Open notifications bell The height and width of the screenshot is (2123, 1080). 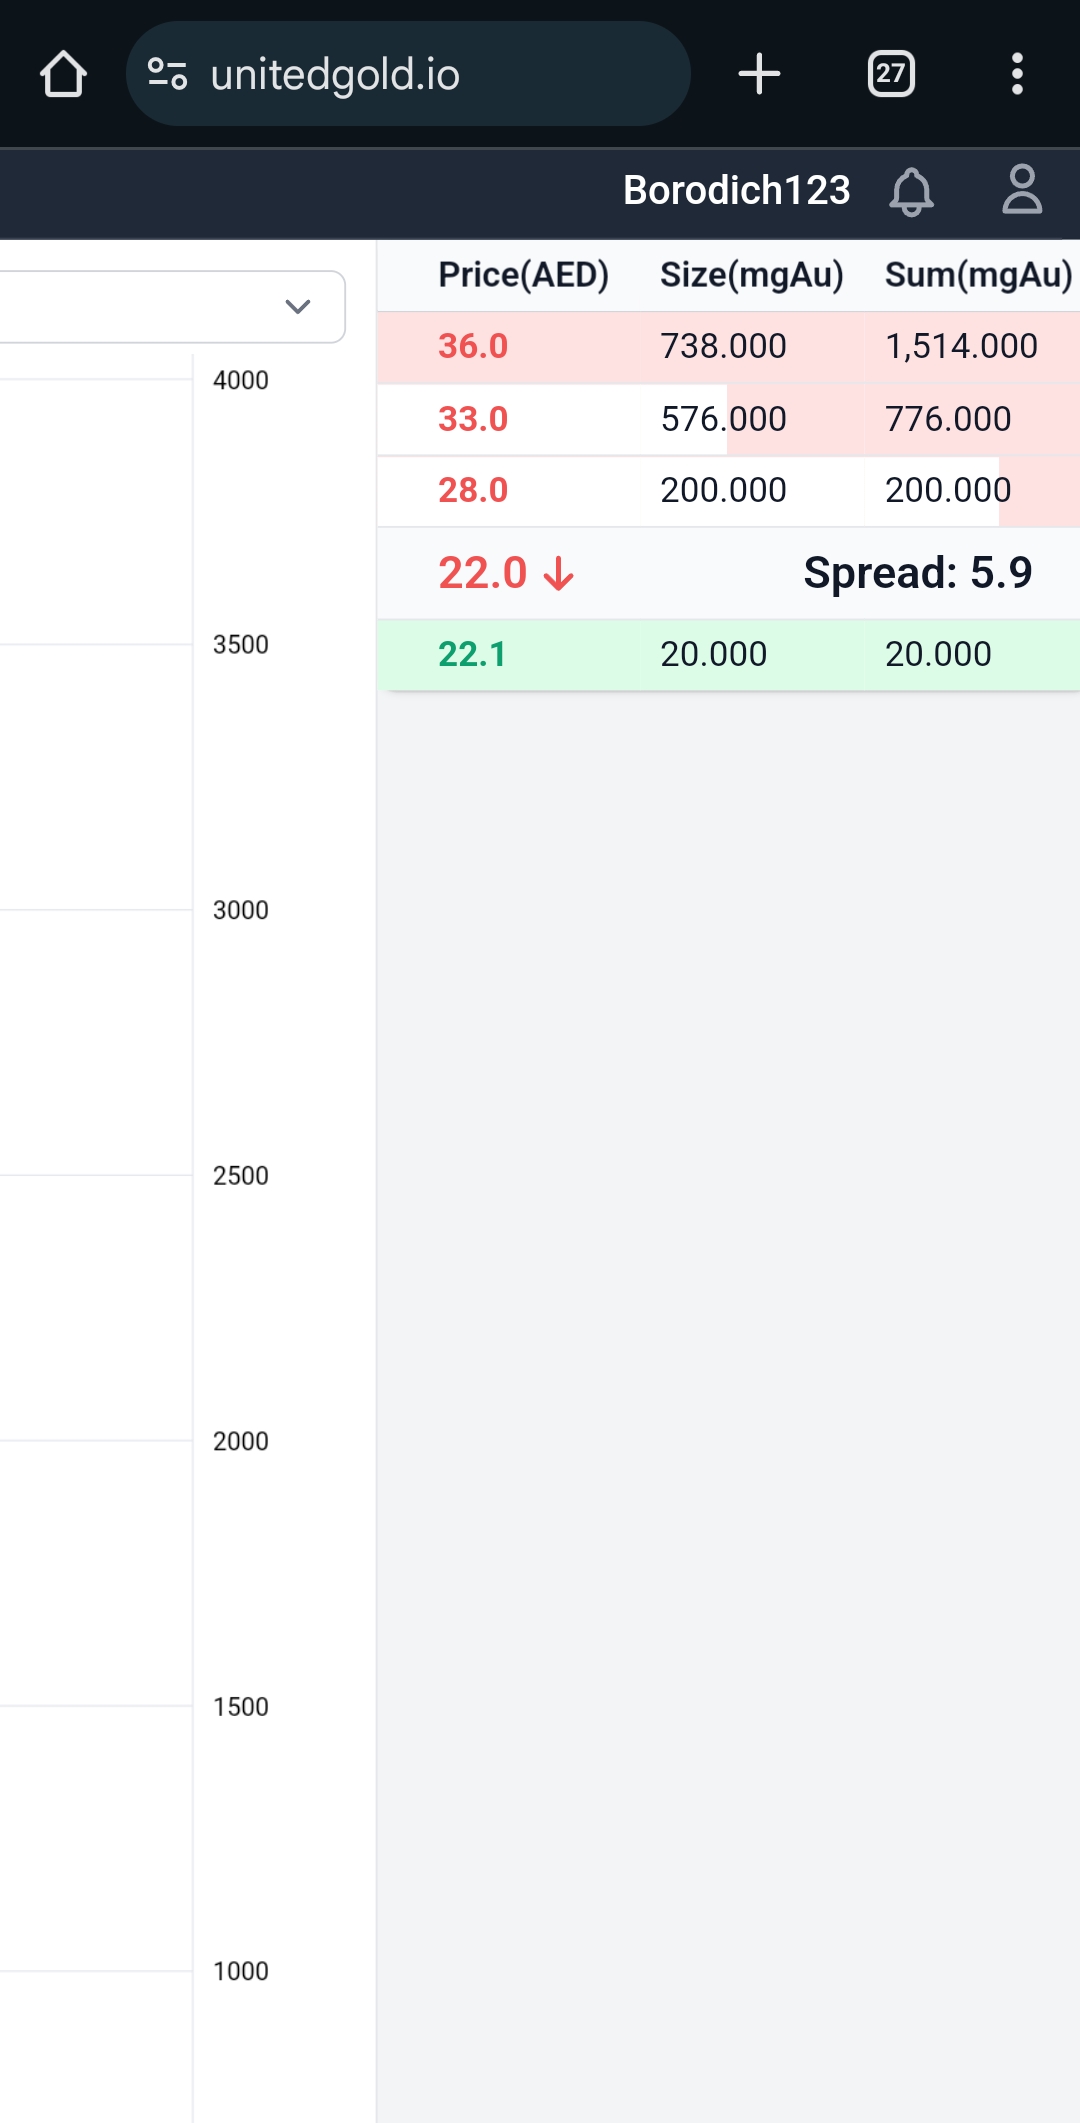[911, 191]
